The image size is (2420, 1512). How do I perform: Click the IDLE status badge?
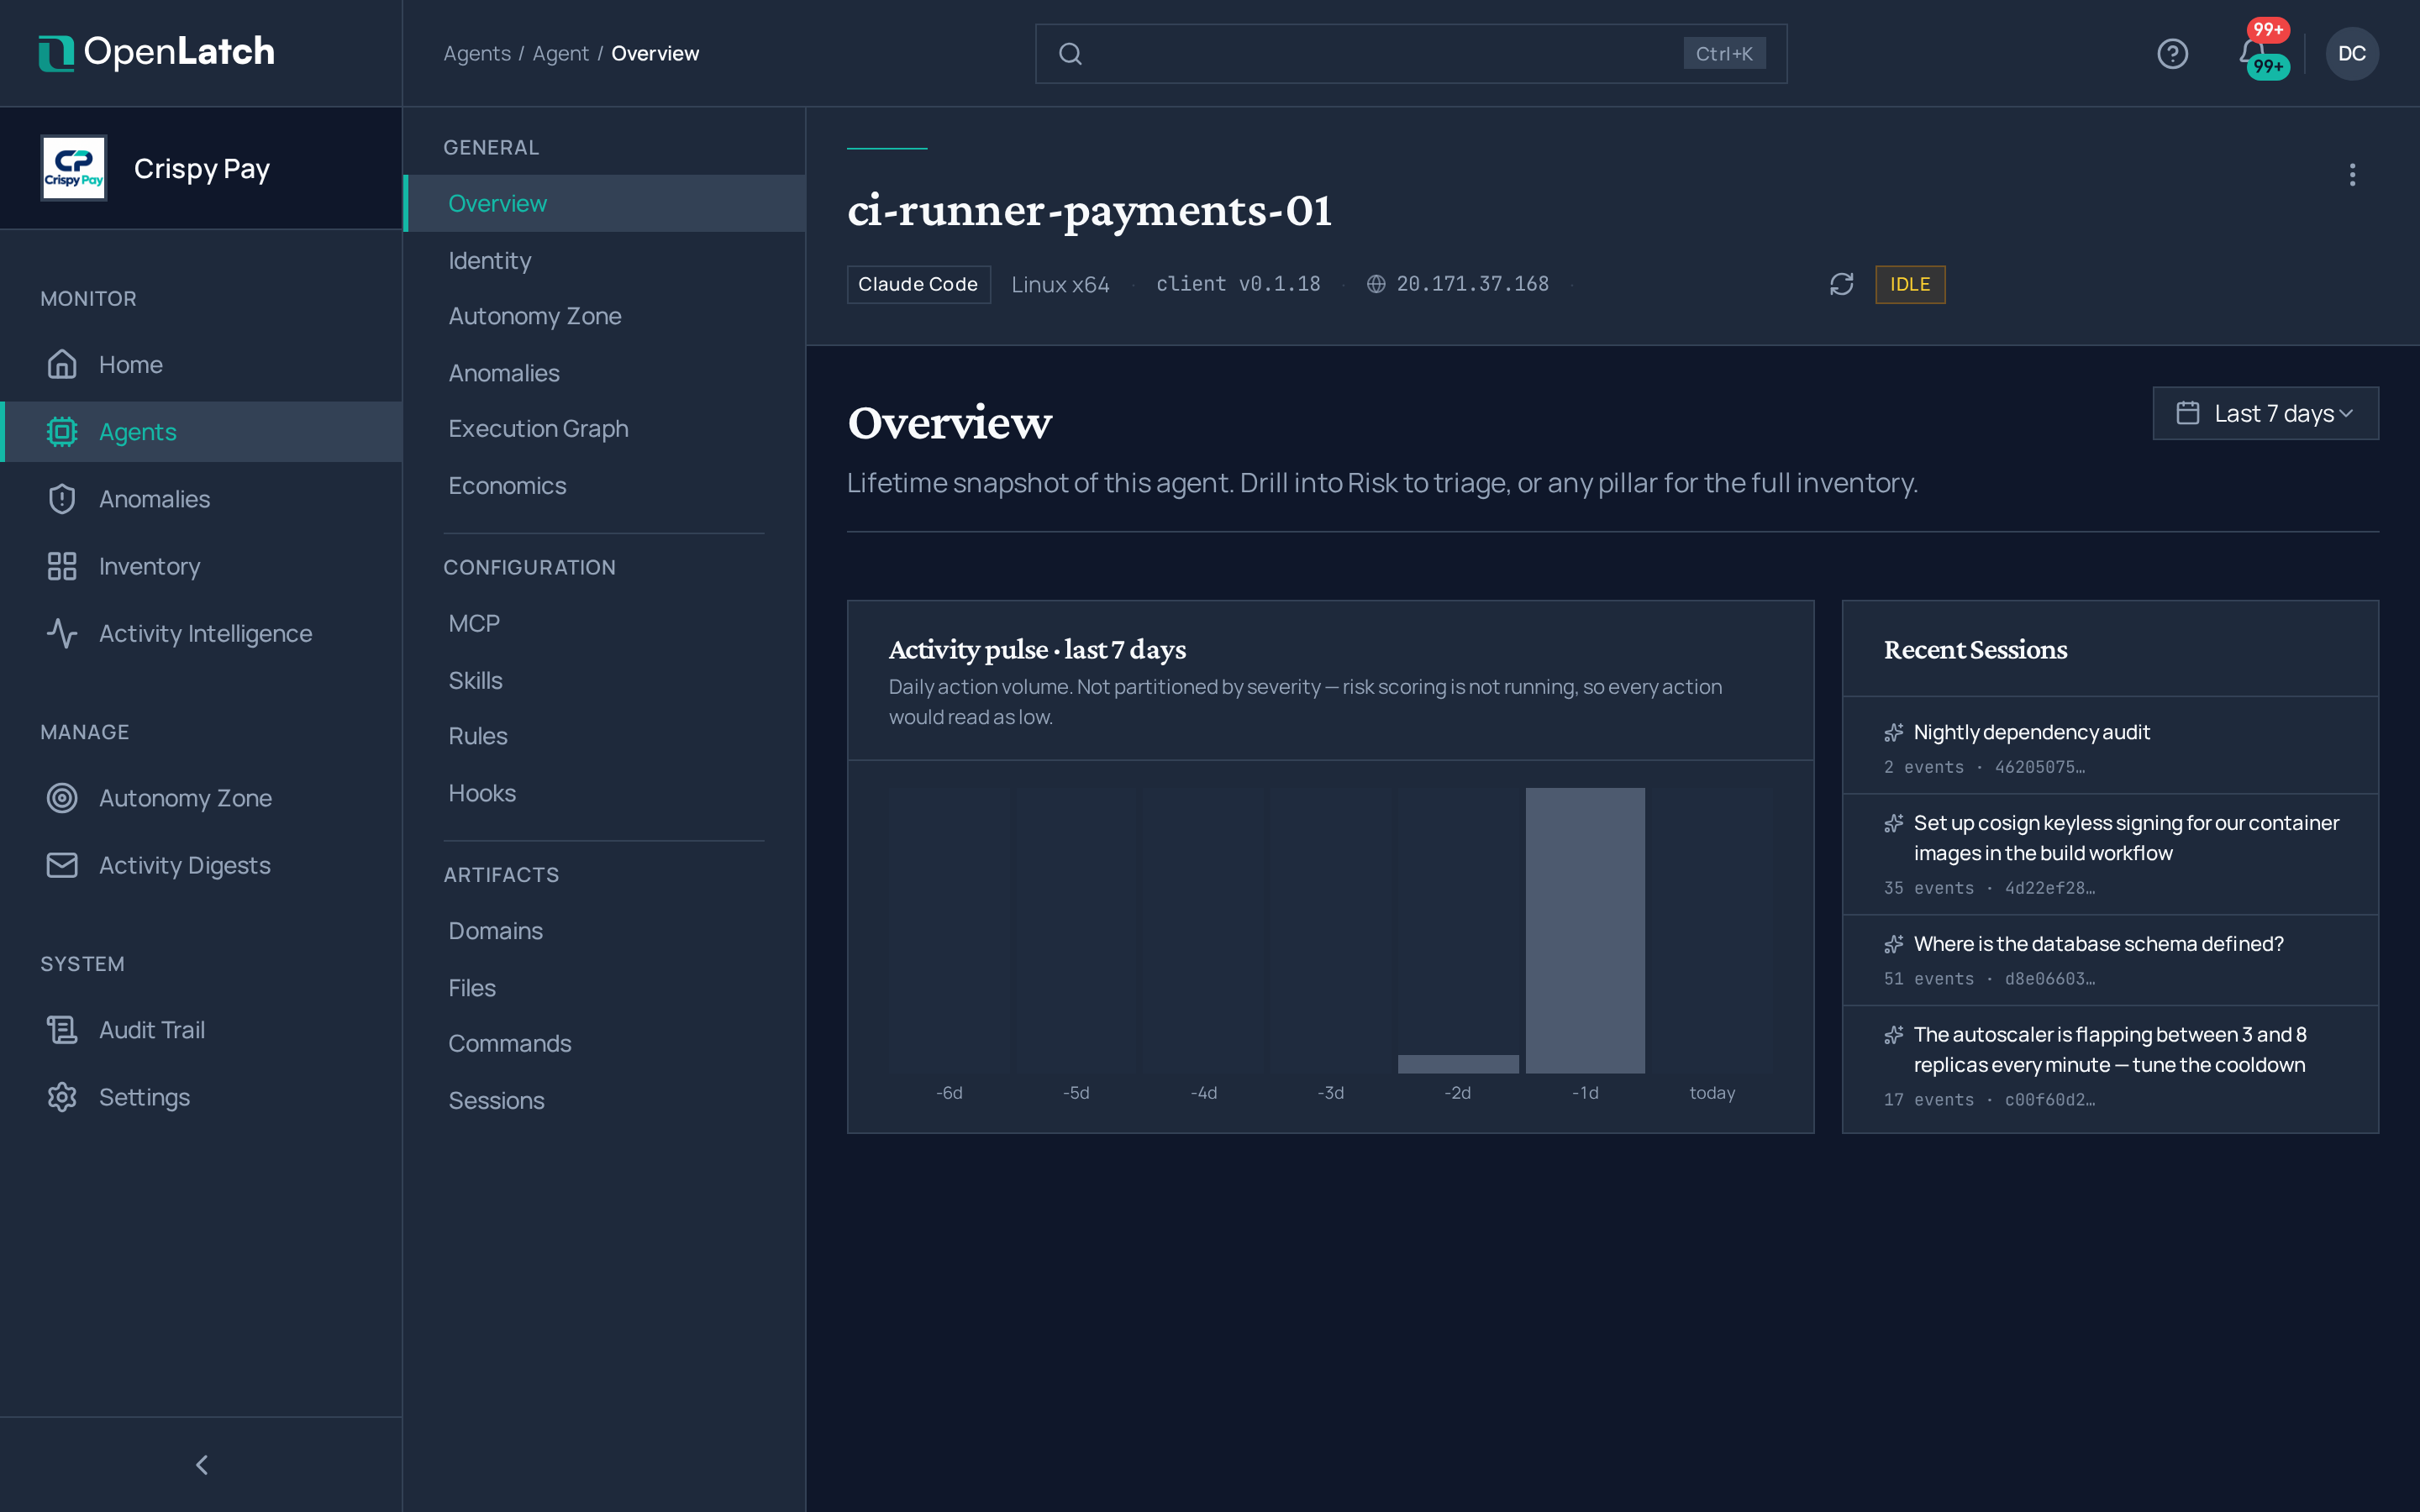[x=1910, y=284]
